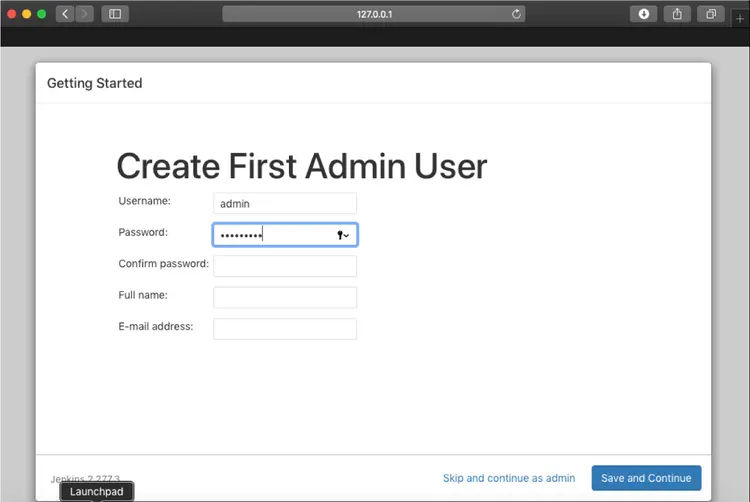The height and width of the screenshot is (502, 750).
Task: Click the Save and Continue button
Action: (646, 478)
